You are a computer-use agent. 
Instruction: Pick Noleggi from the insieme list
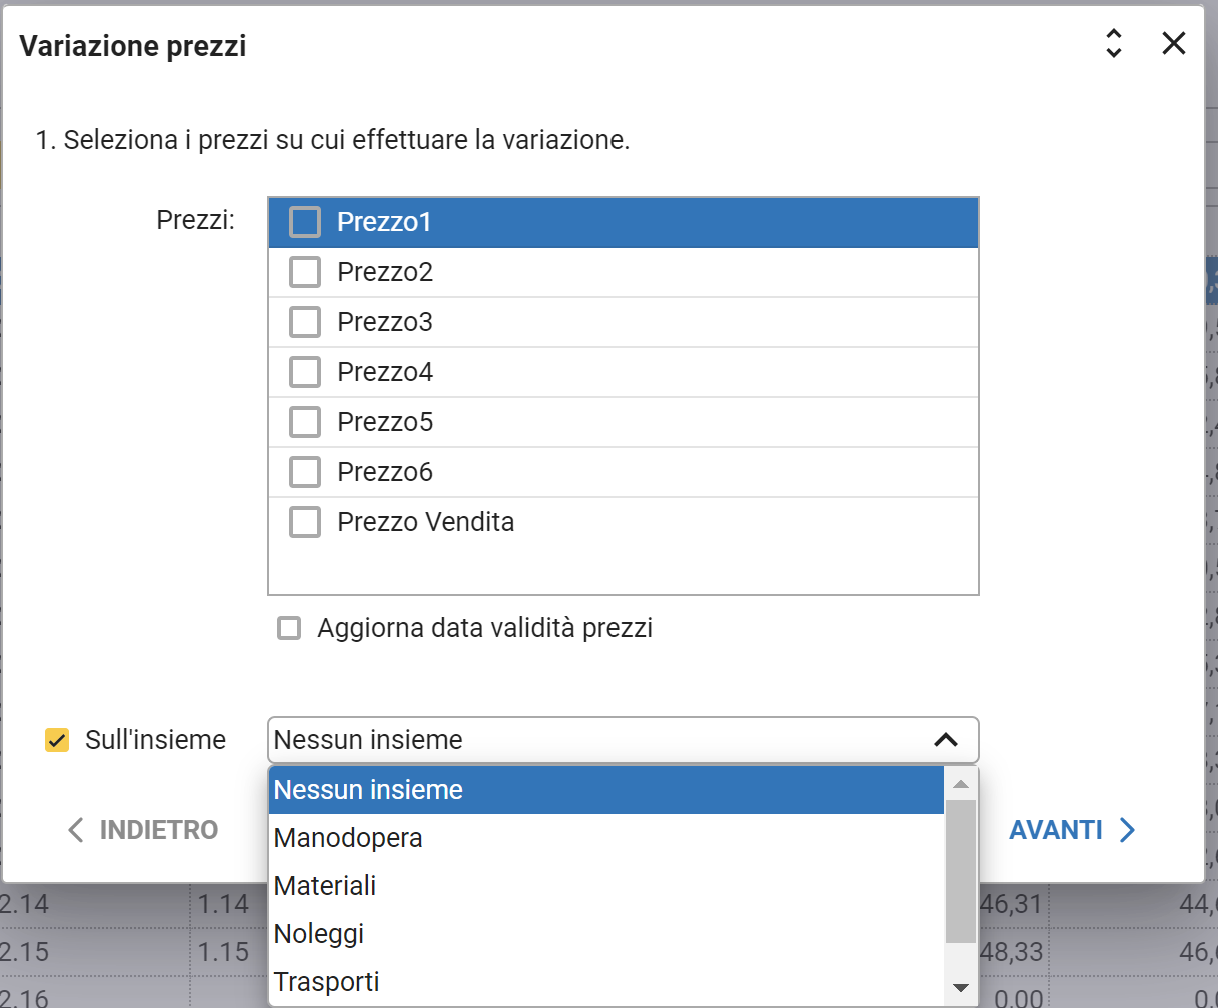click(x=319, y=934)
